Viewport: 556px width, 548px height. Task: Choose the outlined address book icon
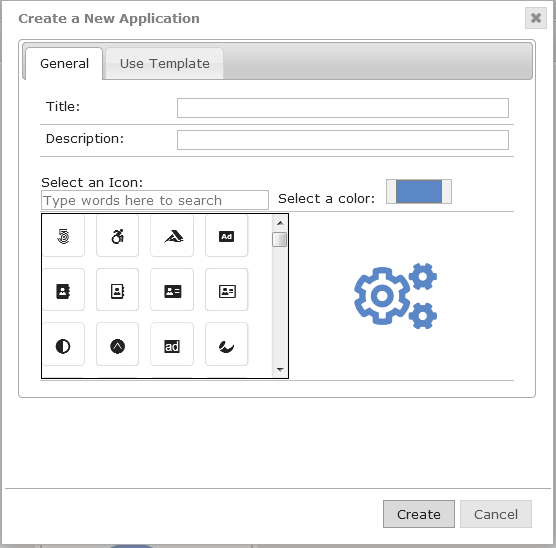pos(117,290)
